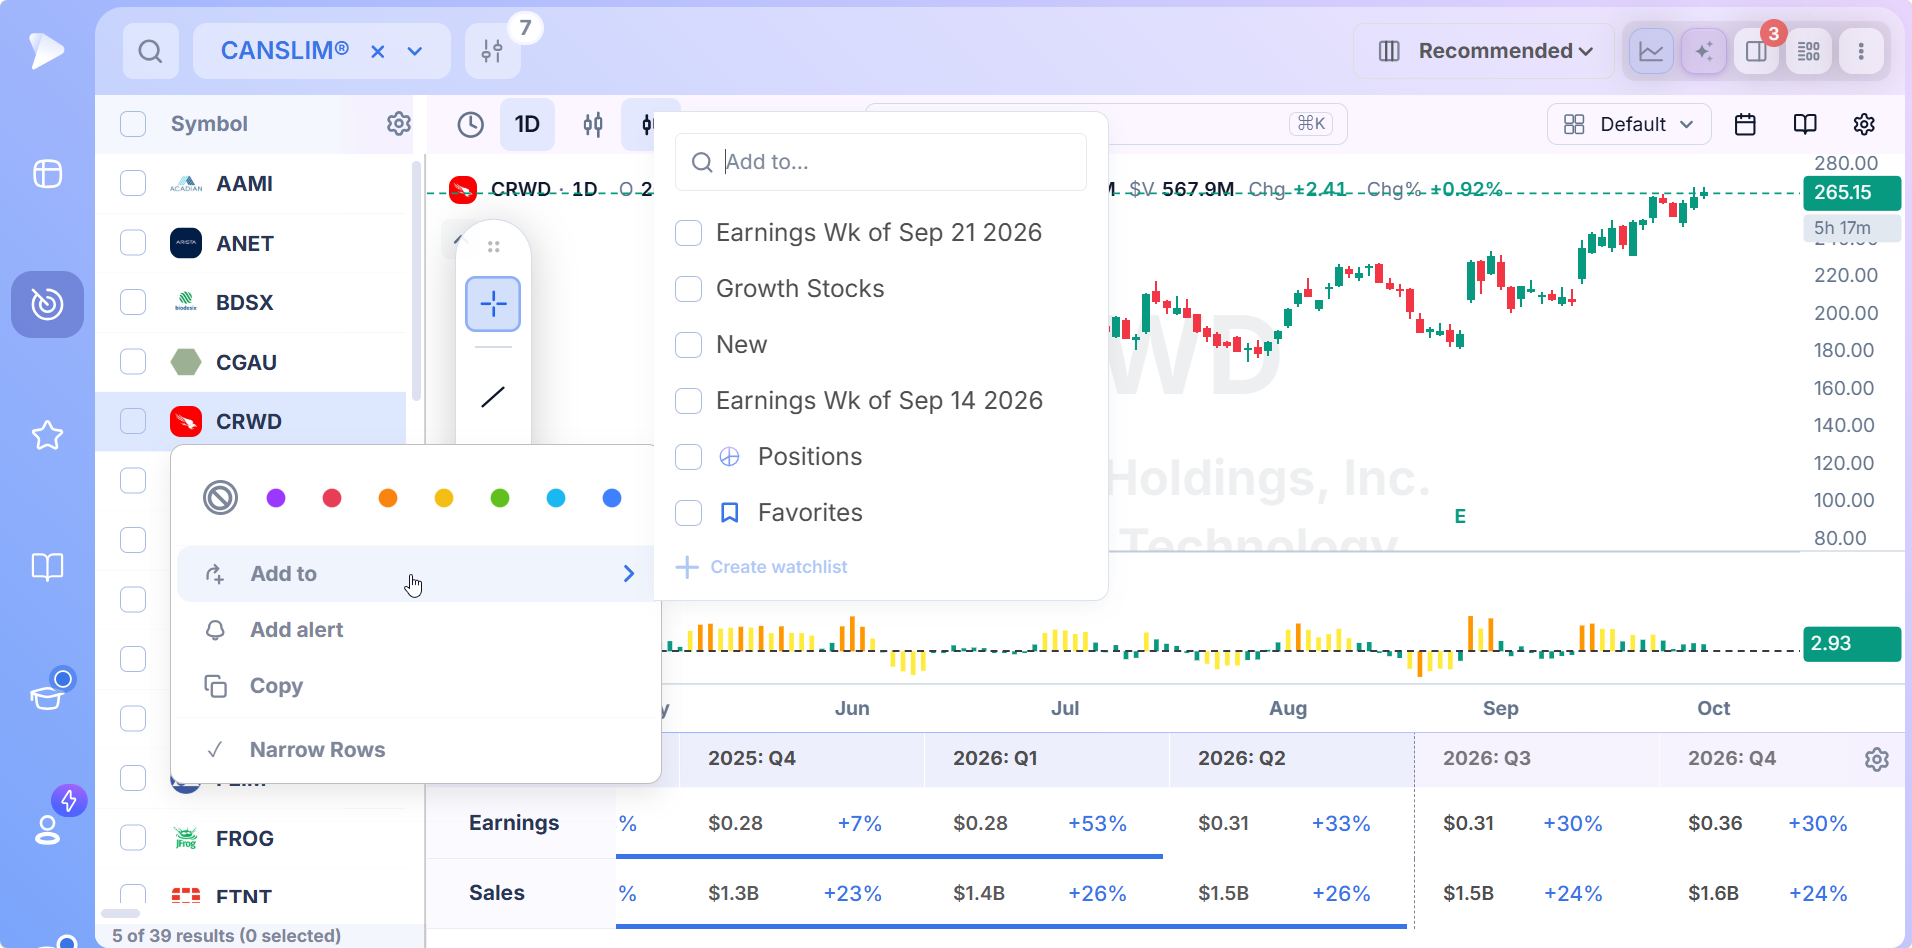The image size is (1912, 948).
Task: Open earnings table settings gear
Action: tap(1877, 759)
